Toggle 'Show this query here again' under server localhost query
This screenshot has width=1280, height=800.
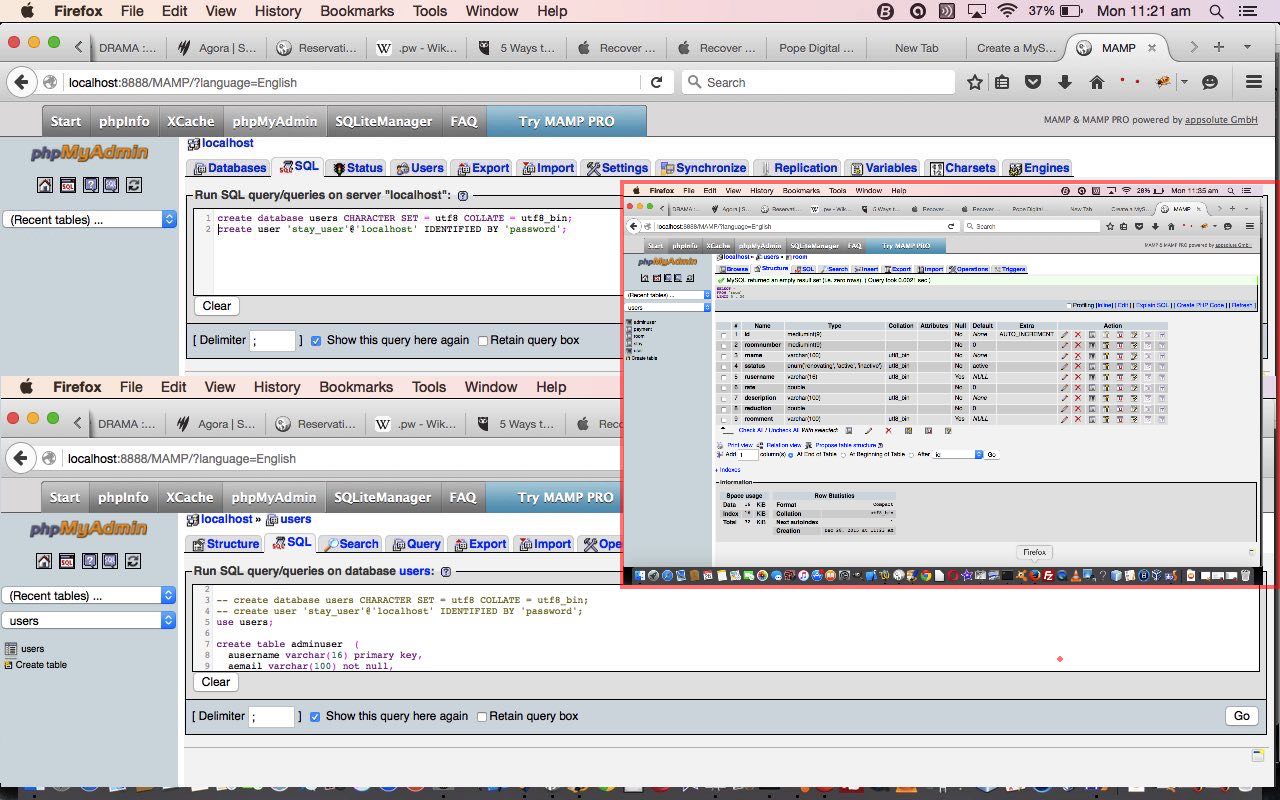pyautogui.click(x=316, y=340)
